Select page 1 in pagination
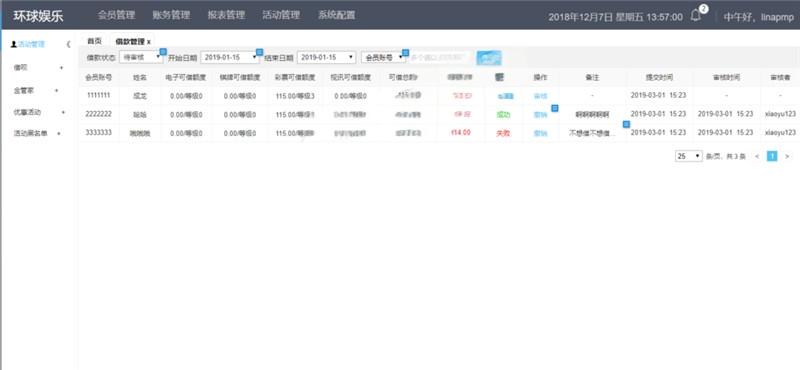 (772, 156)
